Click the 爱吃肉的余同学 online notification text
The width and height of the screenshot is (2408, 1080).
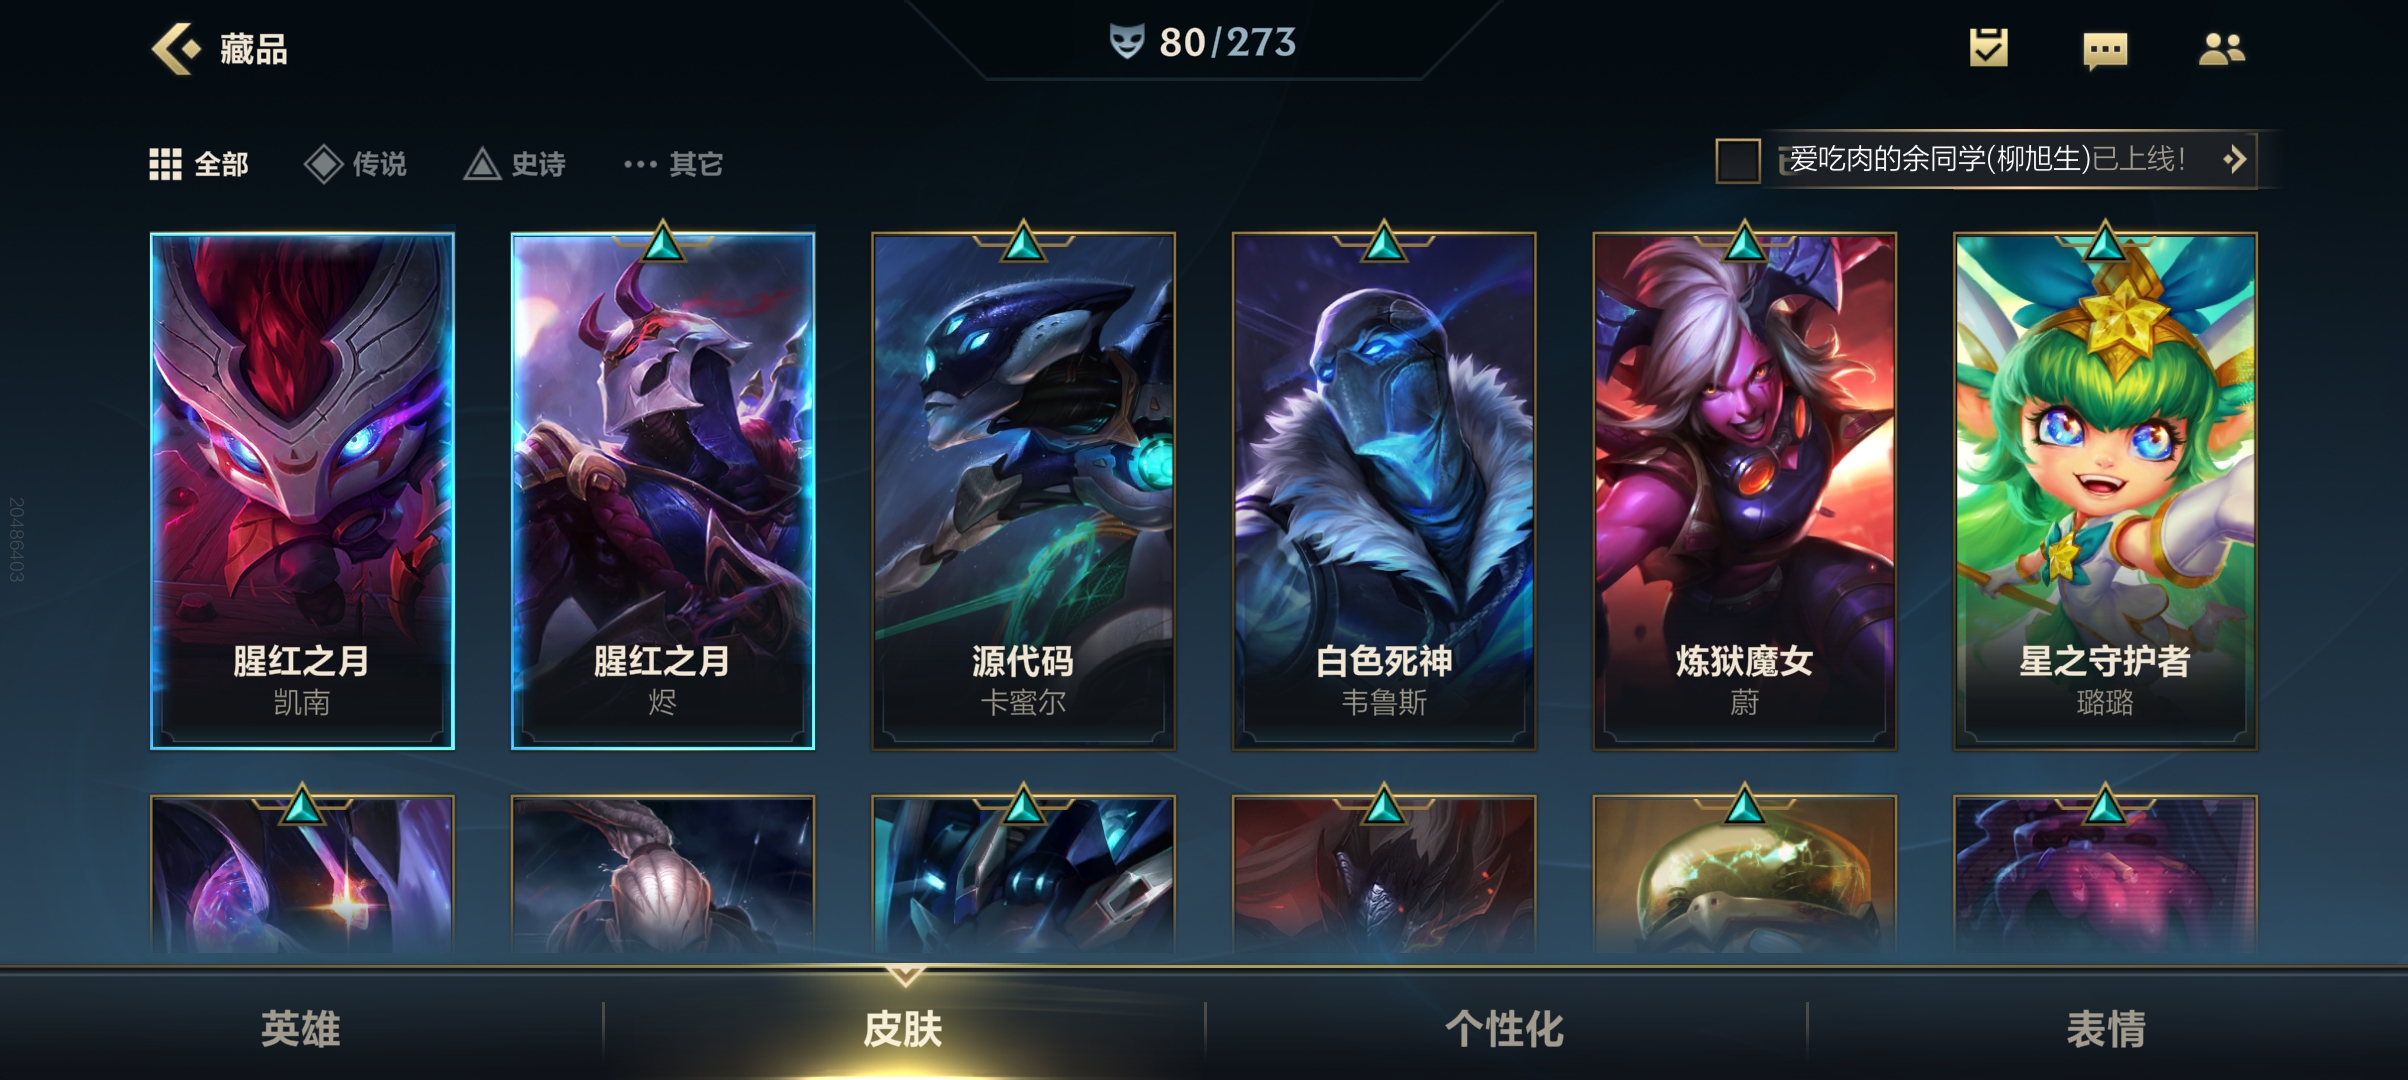[1986, 159]
